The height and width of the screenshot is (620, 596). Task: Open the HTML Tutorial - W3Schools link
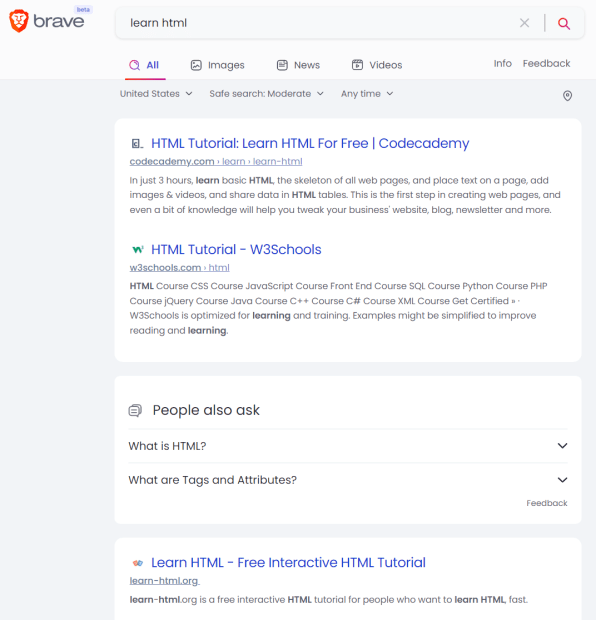click(x=236, y=250)
